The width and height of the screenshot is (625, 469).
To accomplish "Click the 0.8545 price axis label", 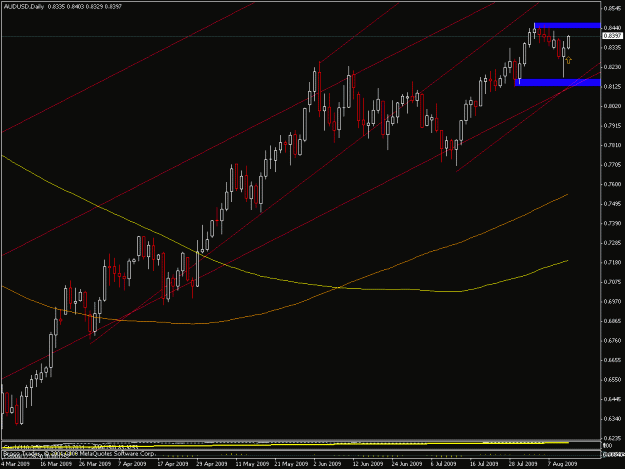I will 612,8.
